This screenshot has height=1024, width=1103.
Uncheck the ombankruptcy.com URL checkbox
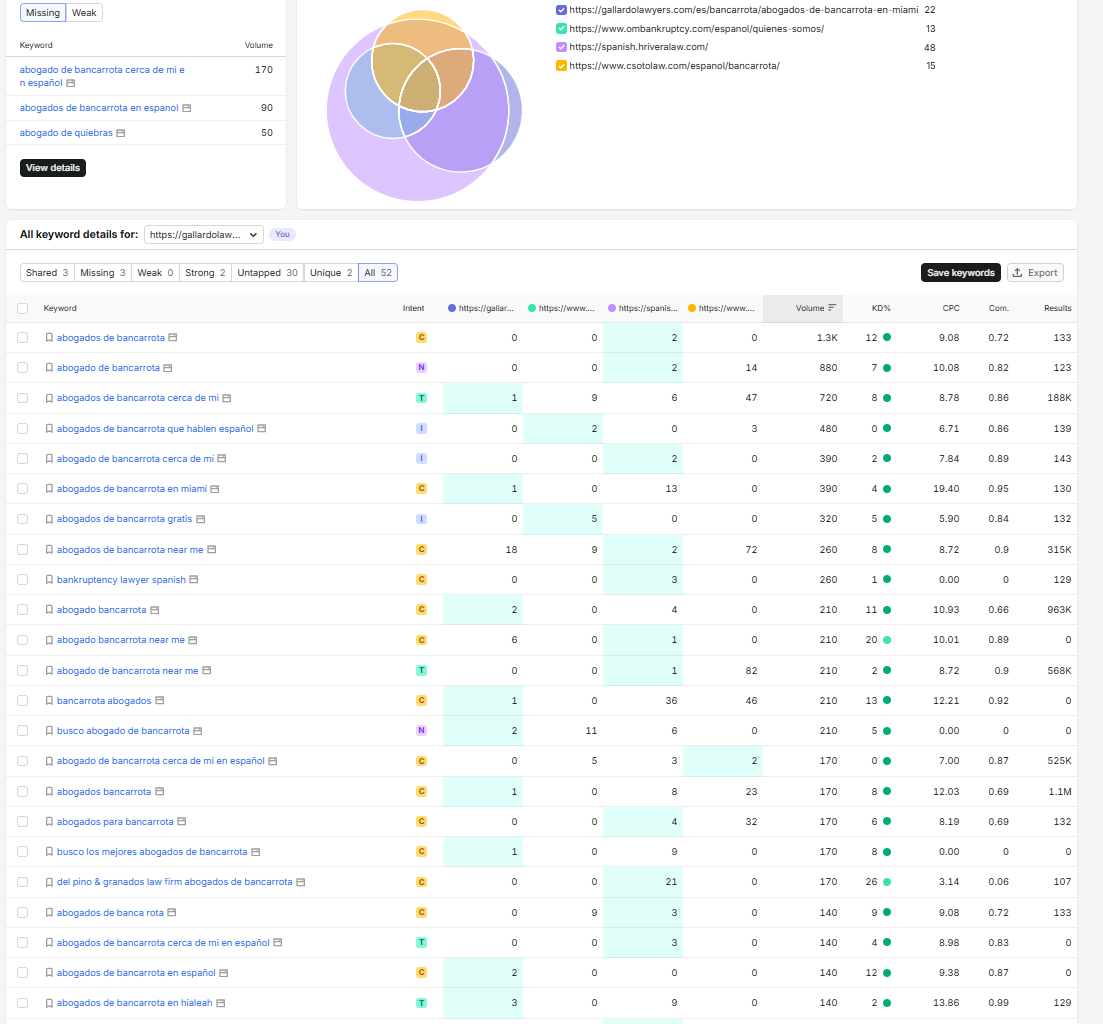(561, 29)
